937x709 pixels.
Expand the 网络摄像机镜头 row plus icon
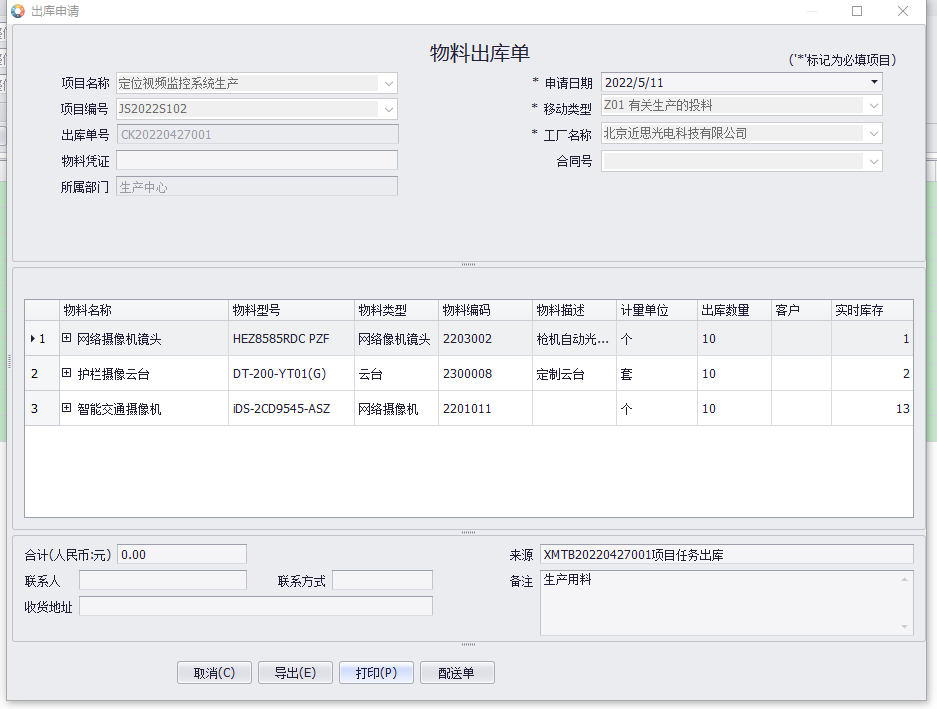pos(67,339)
